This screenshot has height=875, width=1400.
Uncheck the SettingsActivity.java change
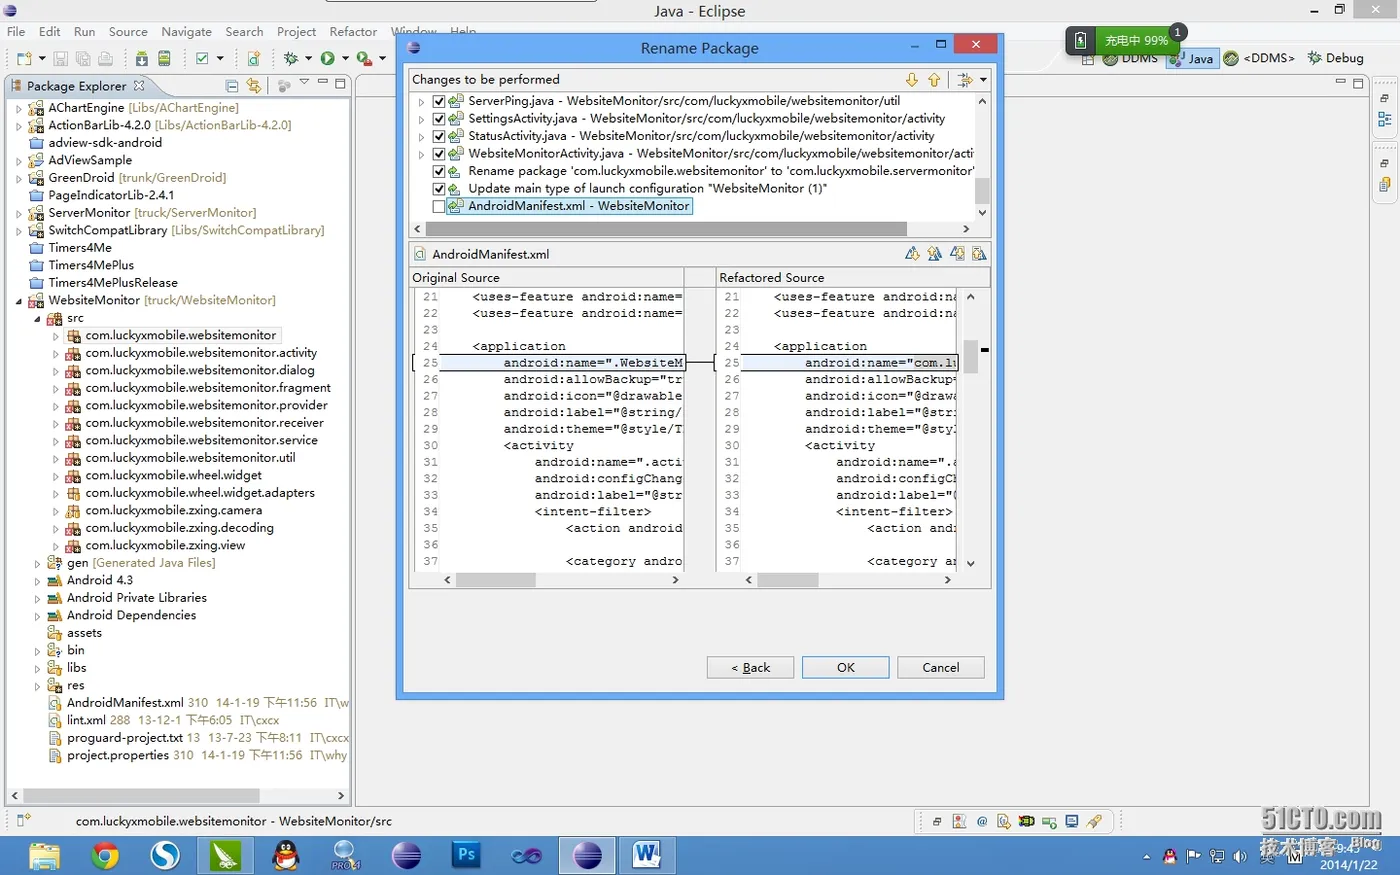pos(438,119)
